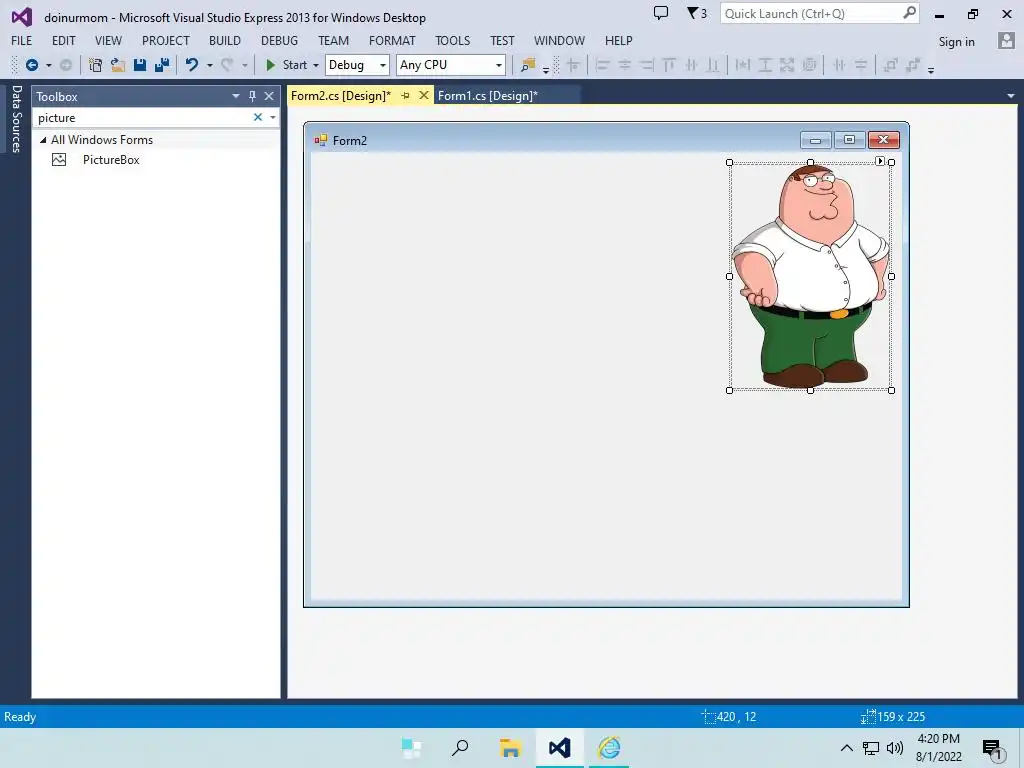Click the Align Middles layout icon

(x=691, y=65)
